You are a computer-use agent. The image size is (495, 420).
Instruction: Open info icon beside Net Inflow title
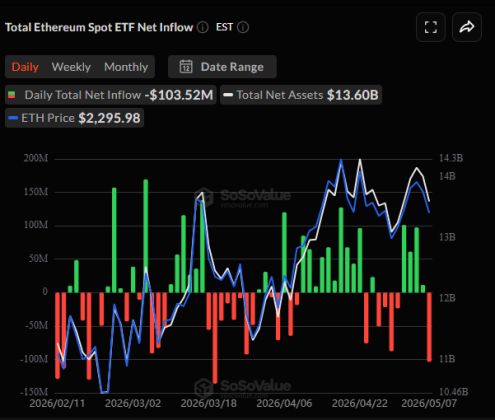[202, 27]
